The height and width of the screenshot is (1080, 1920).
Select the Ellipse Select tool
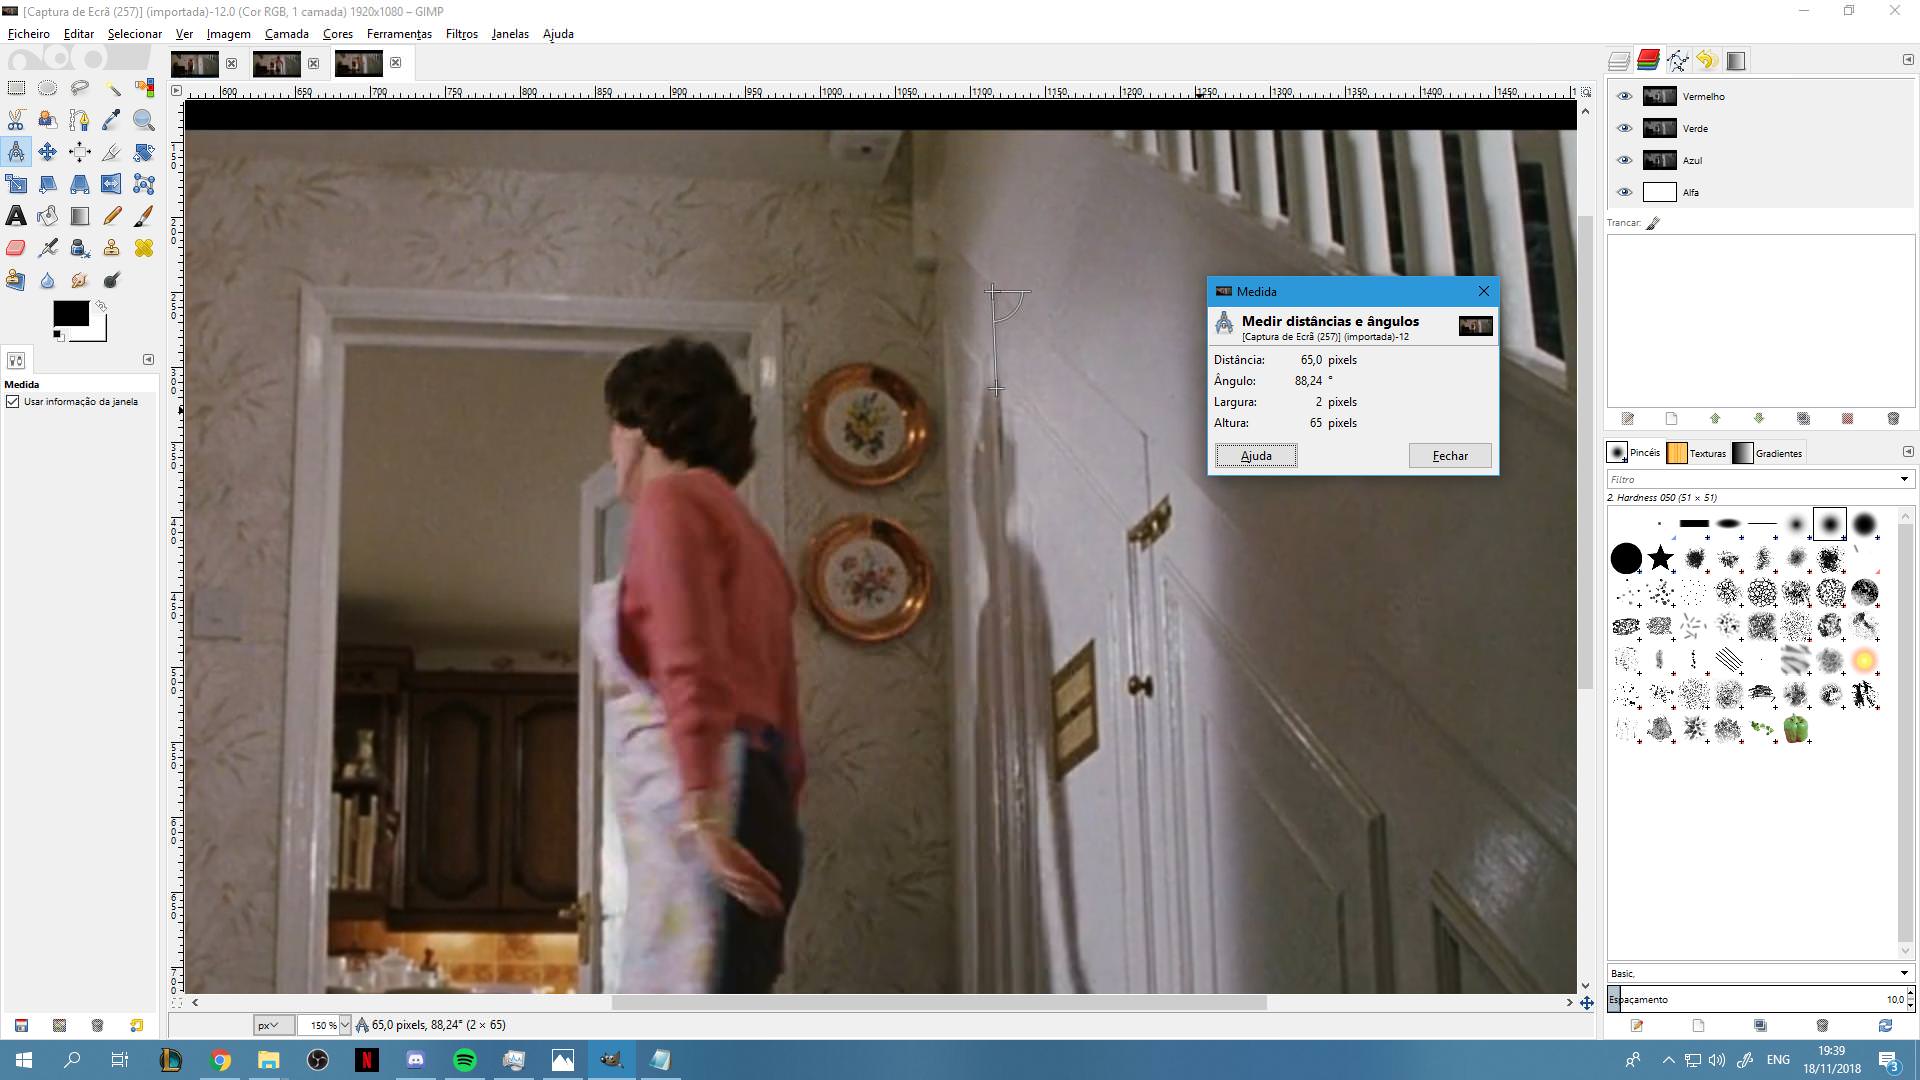[x=48, y=88]
